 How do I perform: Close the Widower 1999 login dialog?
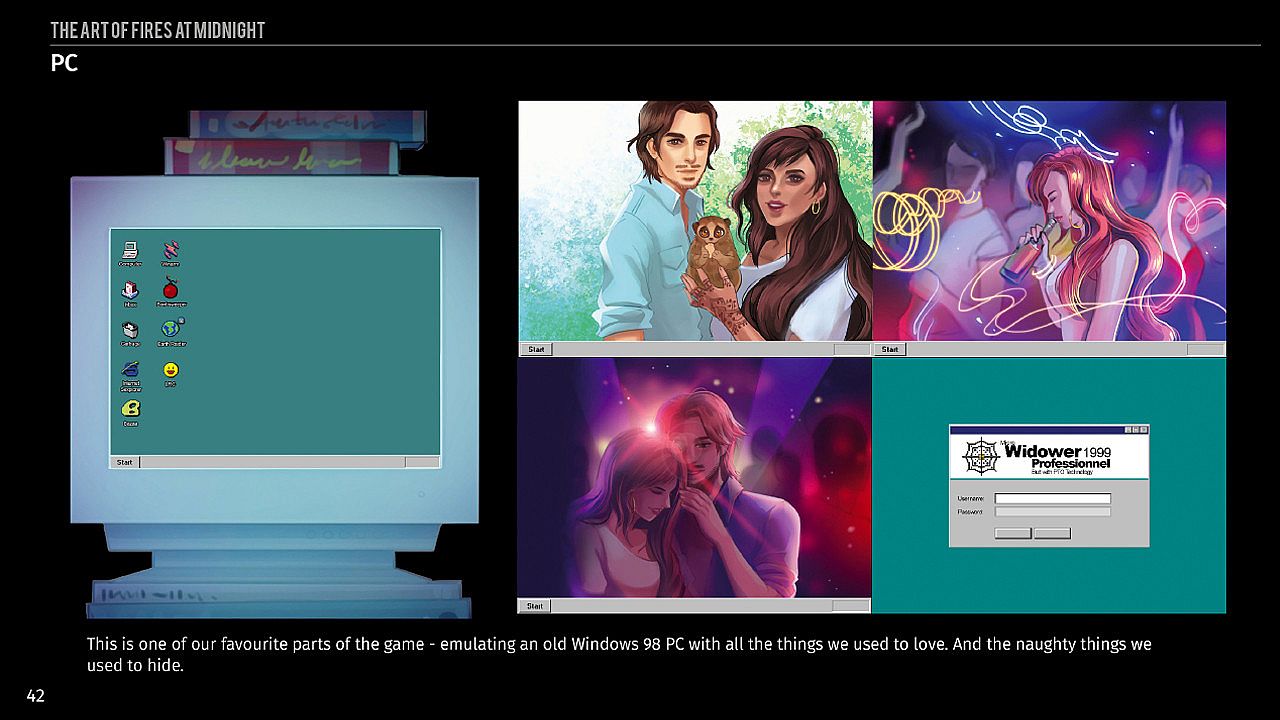coord(1143,429)
